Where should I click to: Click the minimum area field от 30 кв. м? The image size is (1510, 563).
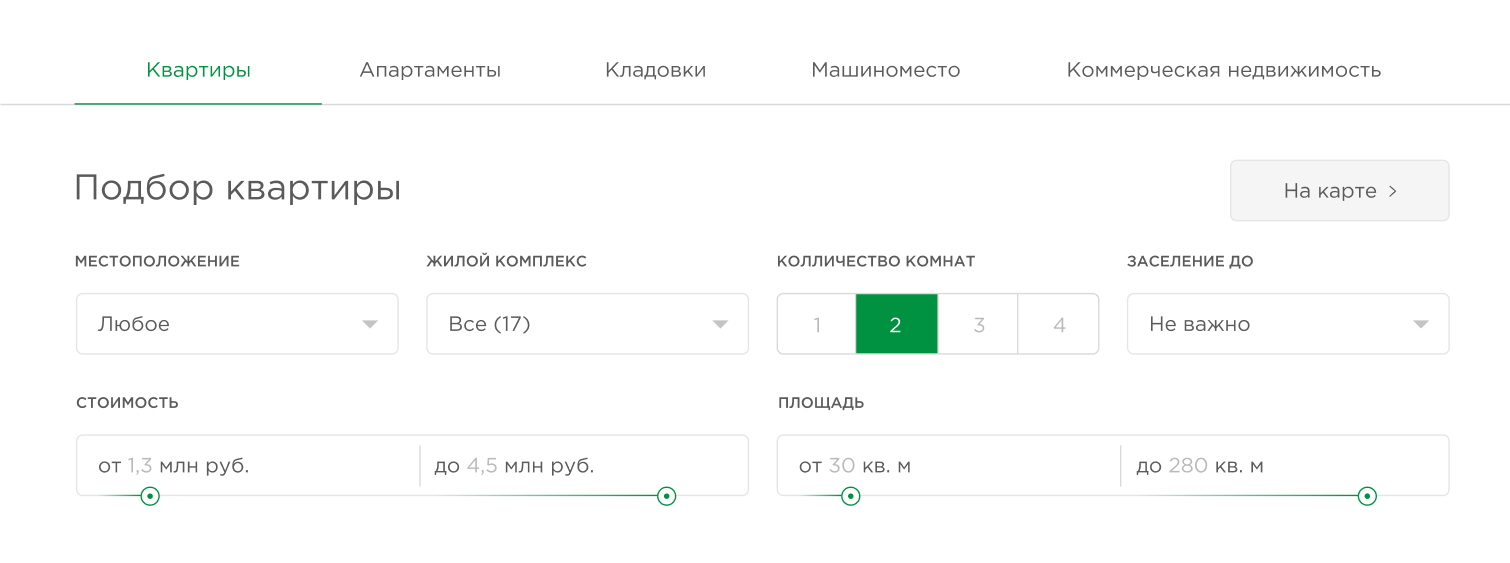point(948,465)
